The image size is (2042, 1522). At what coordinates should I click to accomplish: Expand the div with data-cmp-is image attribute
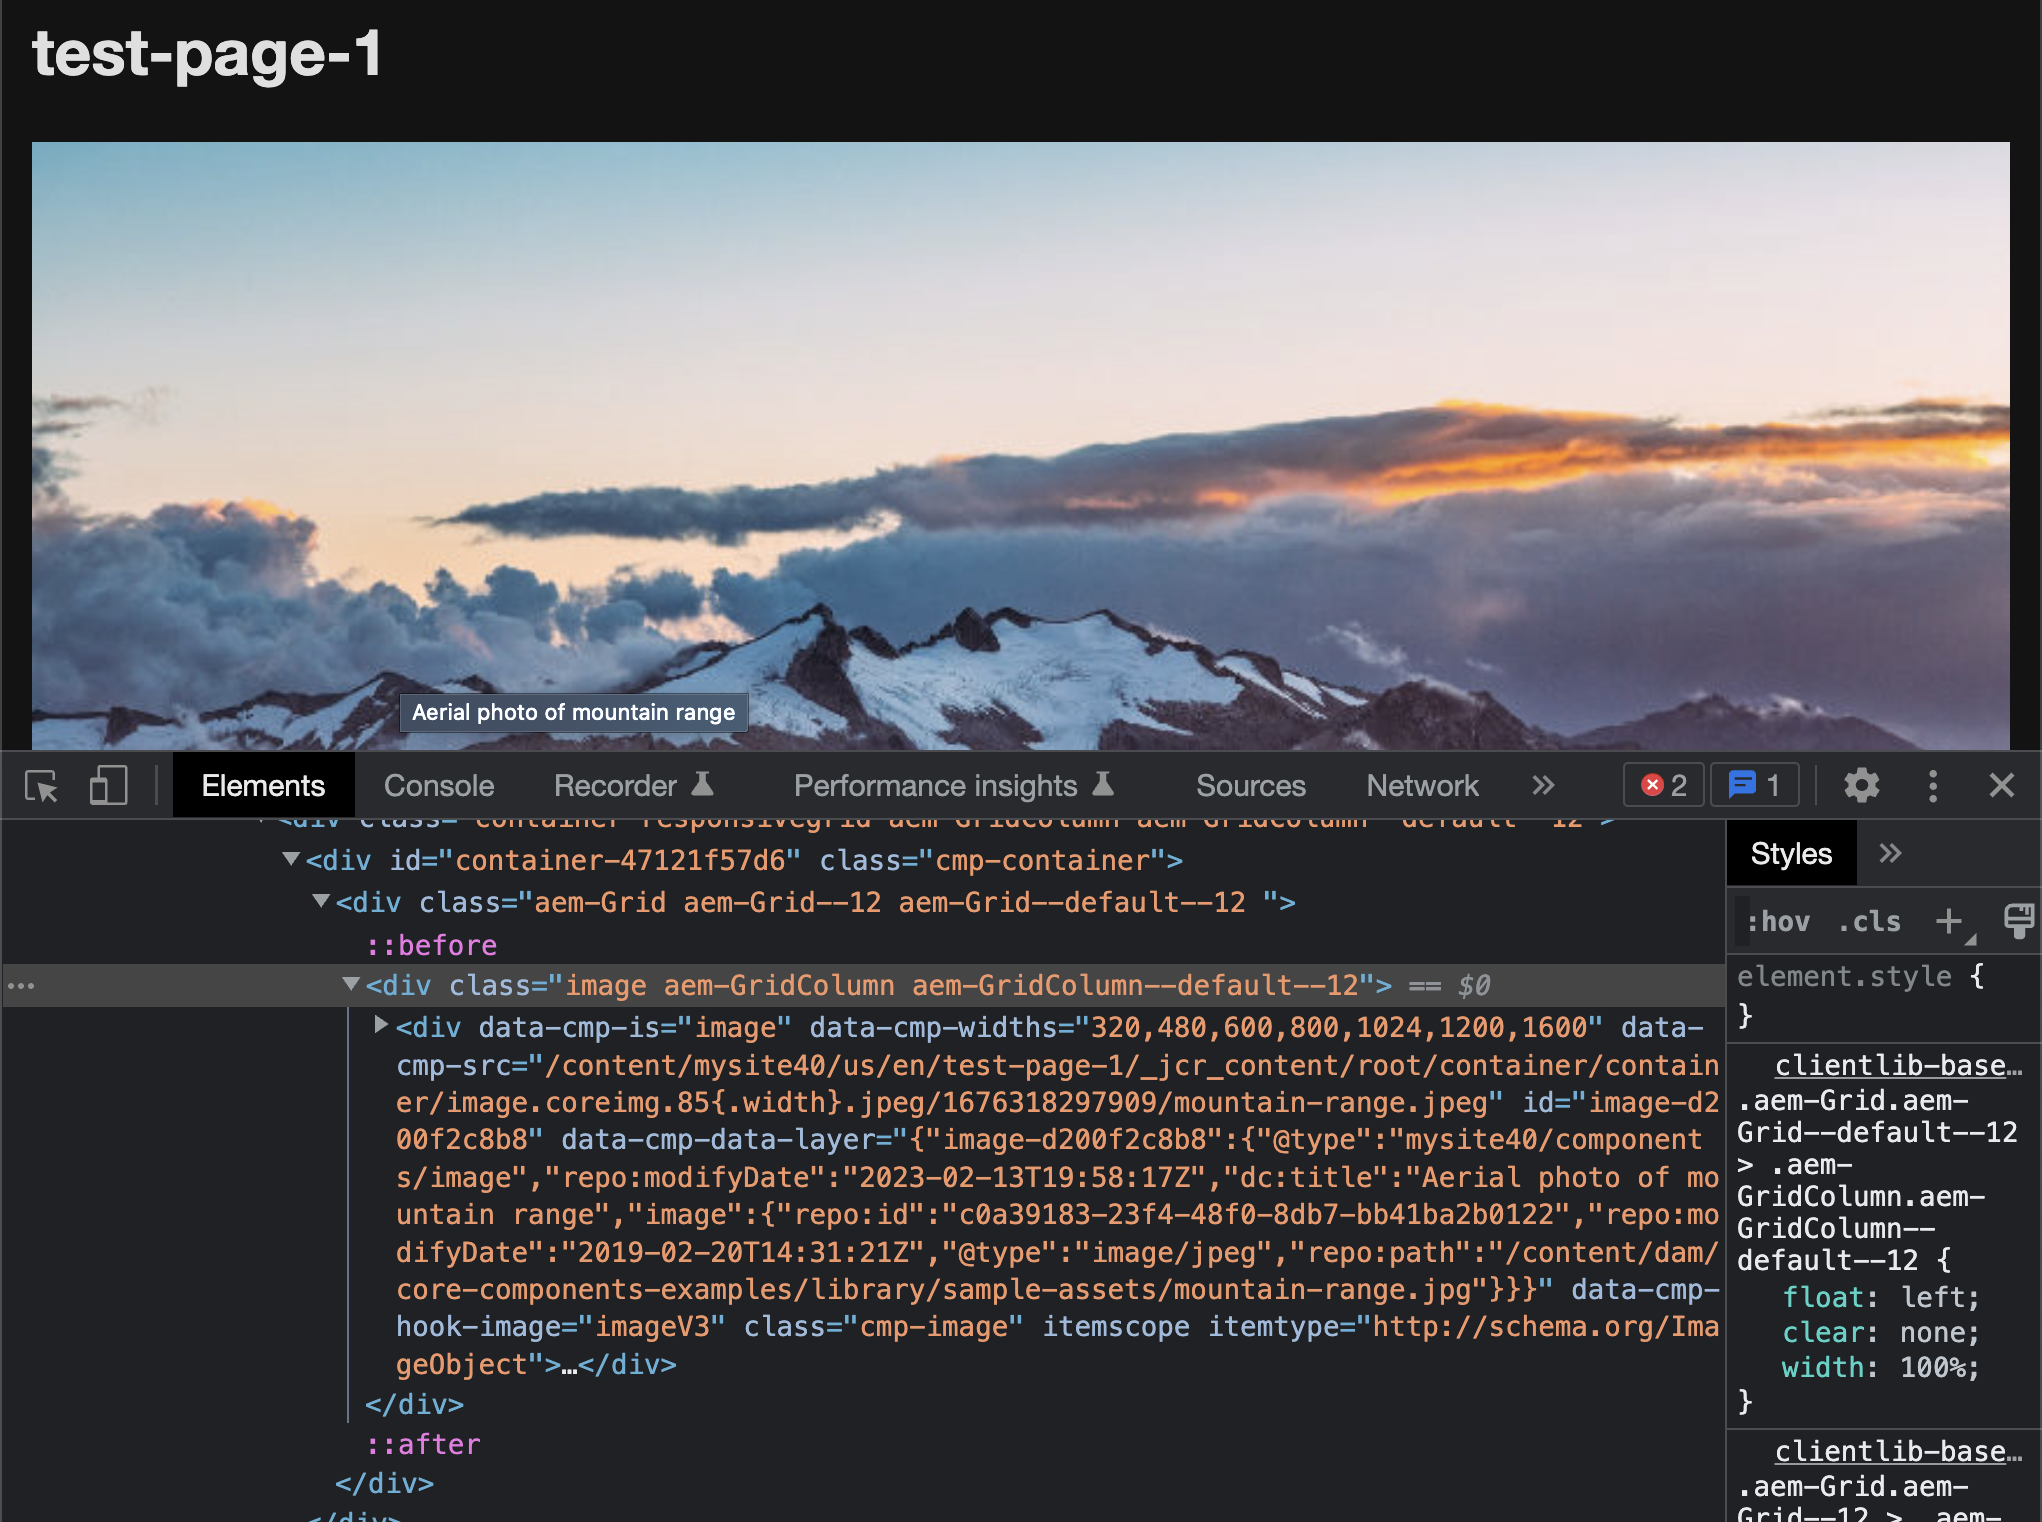(x=380, y=1024)
